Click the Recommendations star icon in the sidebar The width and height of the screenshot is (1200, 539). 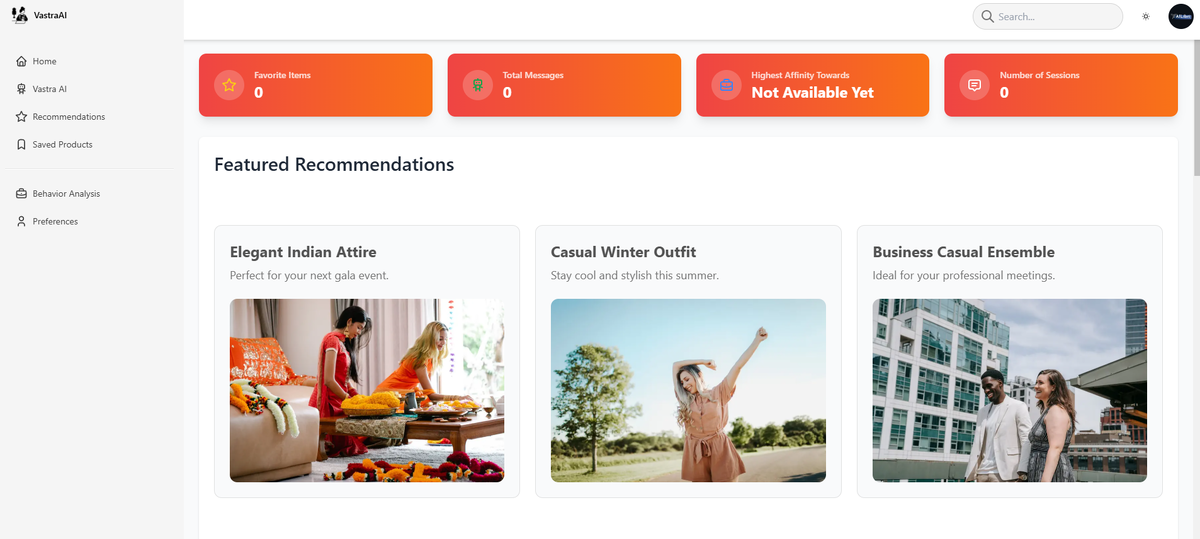(21, 117)
